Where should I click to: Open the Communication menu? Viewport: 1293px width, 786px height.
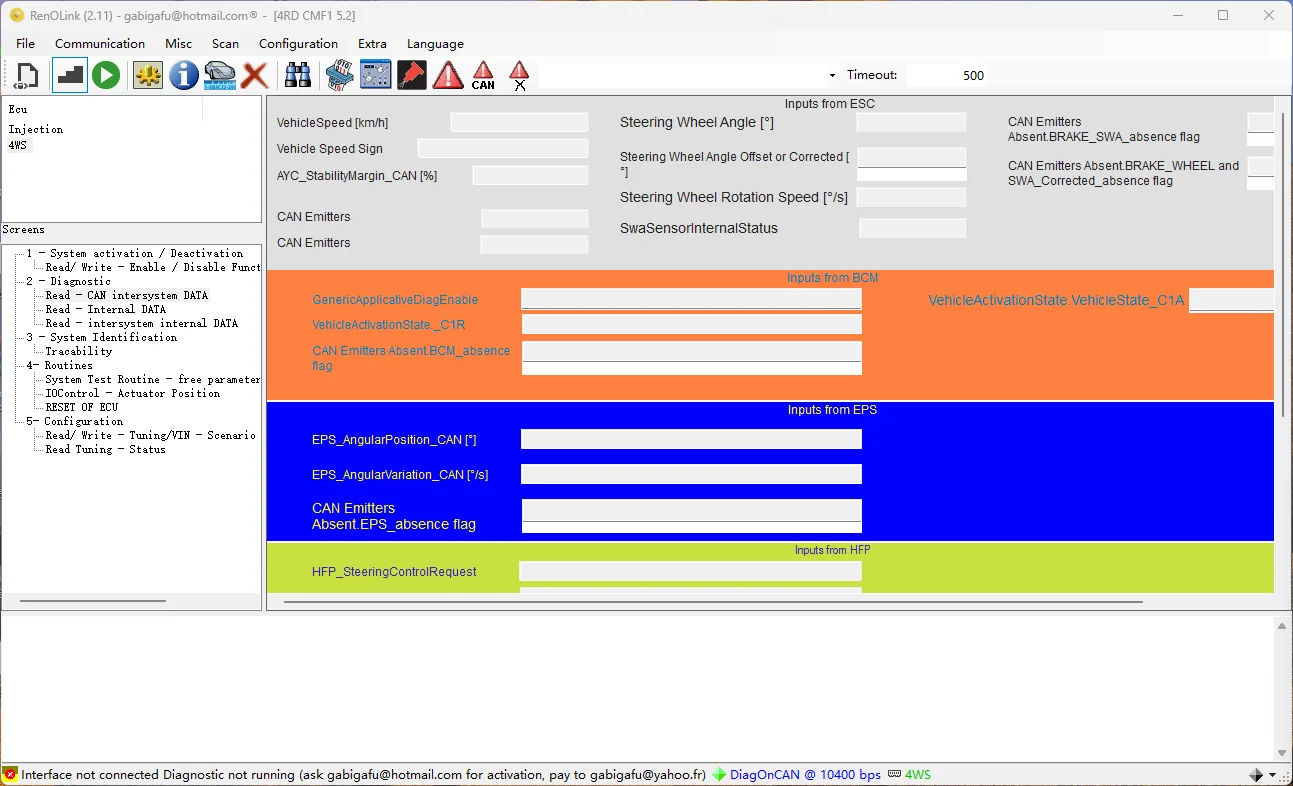[100, 44]
